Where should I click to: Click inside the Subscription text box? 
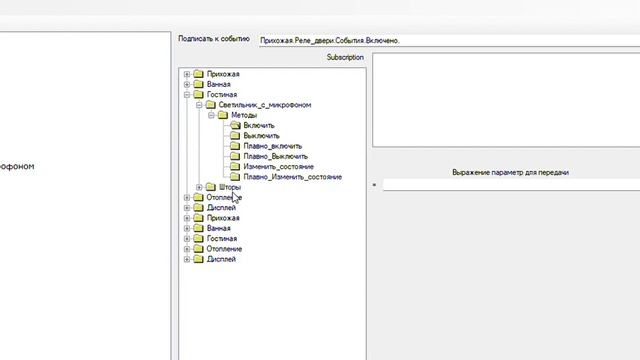(x=506, y=100)
